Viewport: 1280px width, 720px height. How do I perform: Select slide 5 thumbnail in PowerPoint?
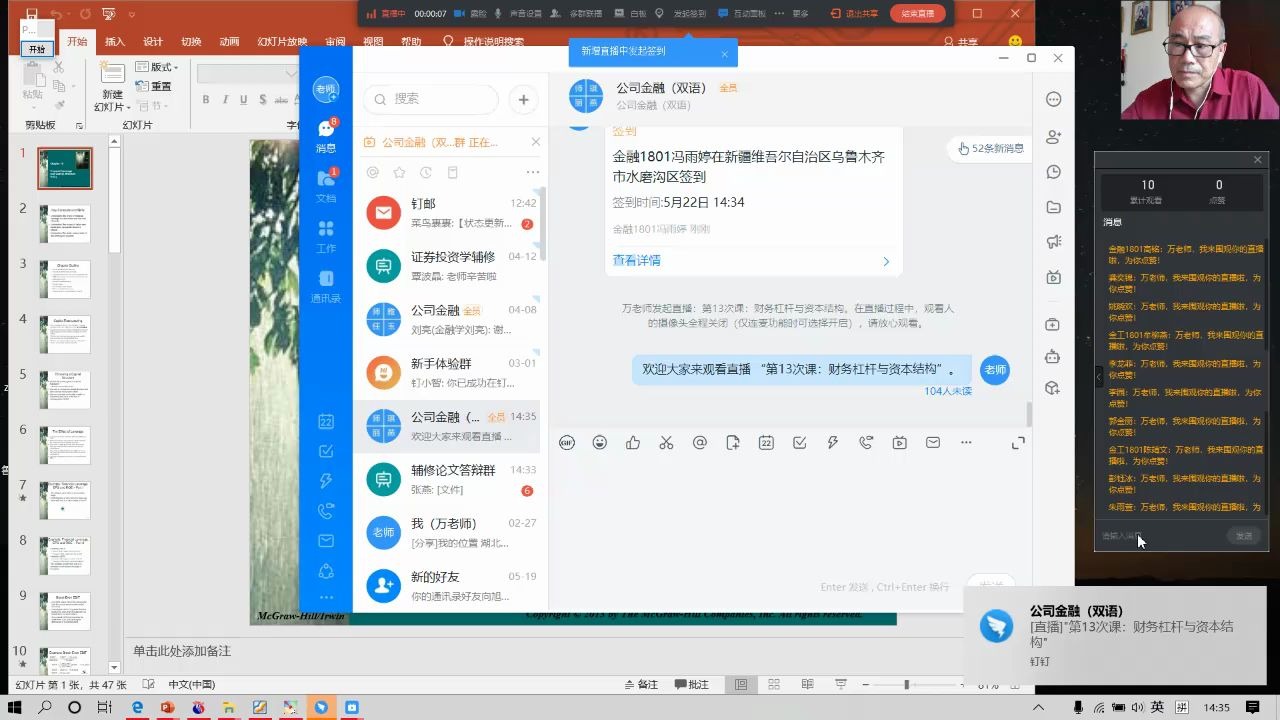pyautogui.click(x=65, y=390)
